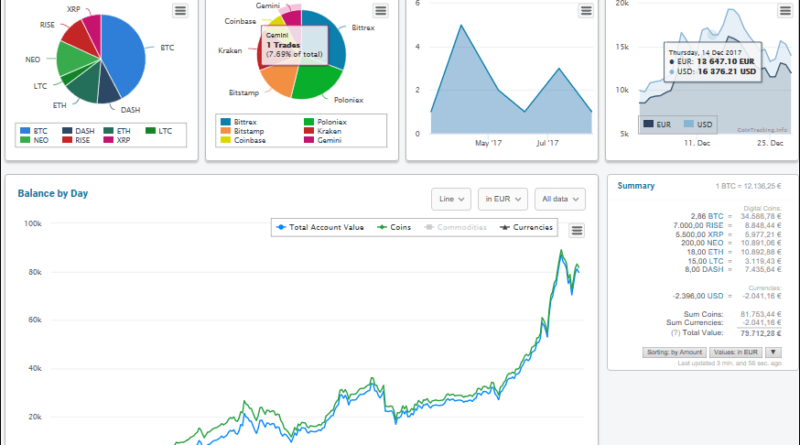Click the 'Last updated' timestamp text
This screenshot has height=445, width=800.
(730, 363)
